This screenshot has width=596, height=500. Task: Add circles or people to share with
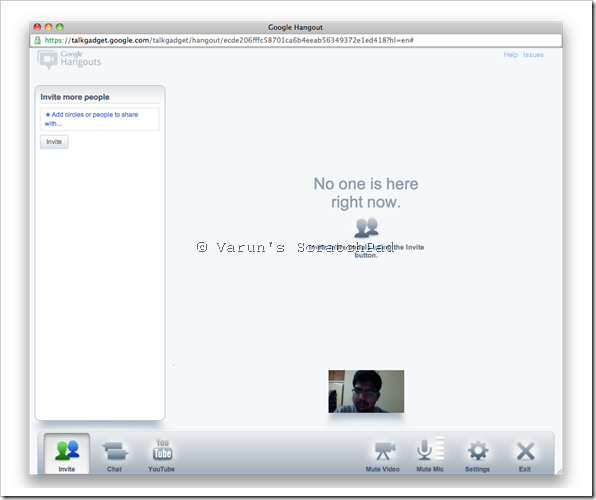coord(100,119)
